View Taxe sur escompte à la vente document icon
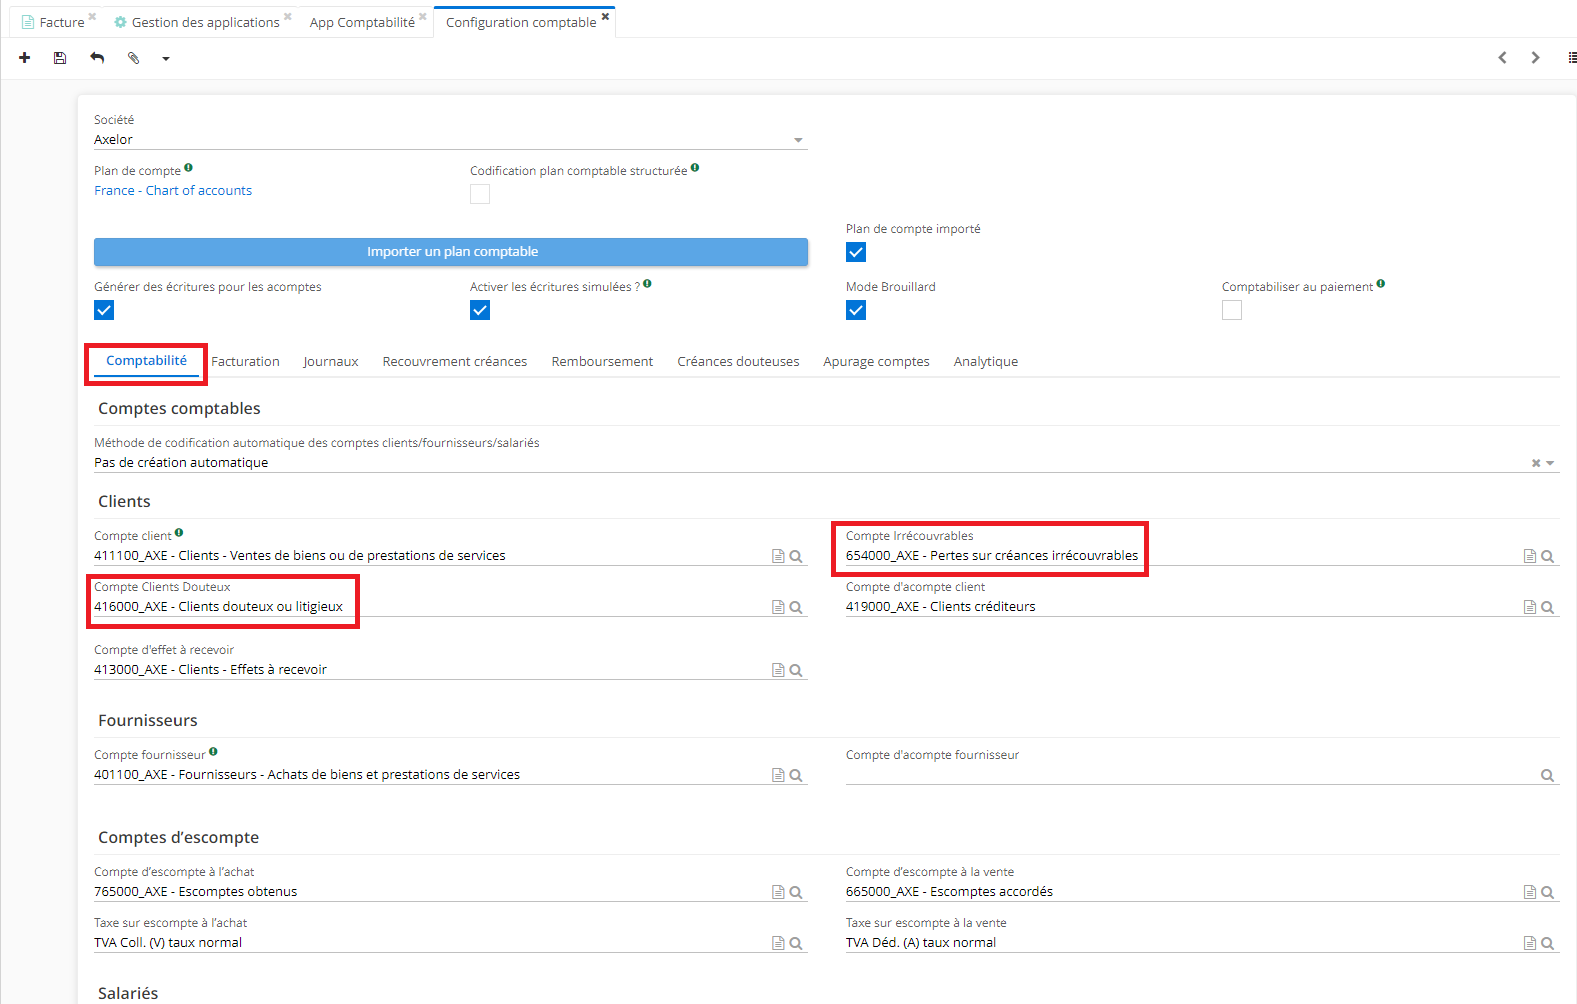The height and width of the screenshot is (1004, 1577). point(1529,943)
